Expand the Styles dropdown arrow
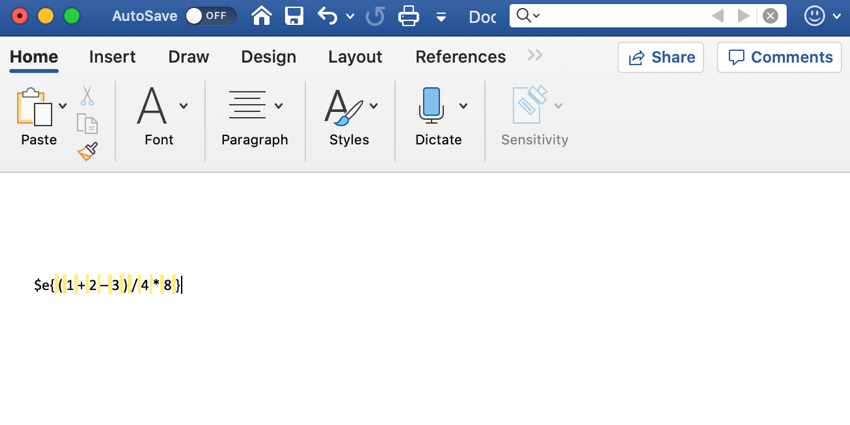The image size is (850, 425). point(374,106)
